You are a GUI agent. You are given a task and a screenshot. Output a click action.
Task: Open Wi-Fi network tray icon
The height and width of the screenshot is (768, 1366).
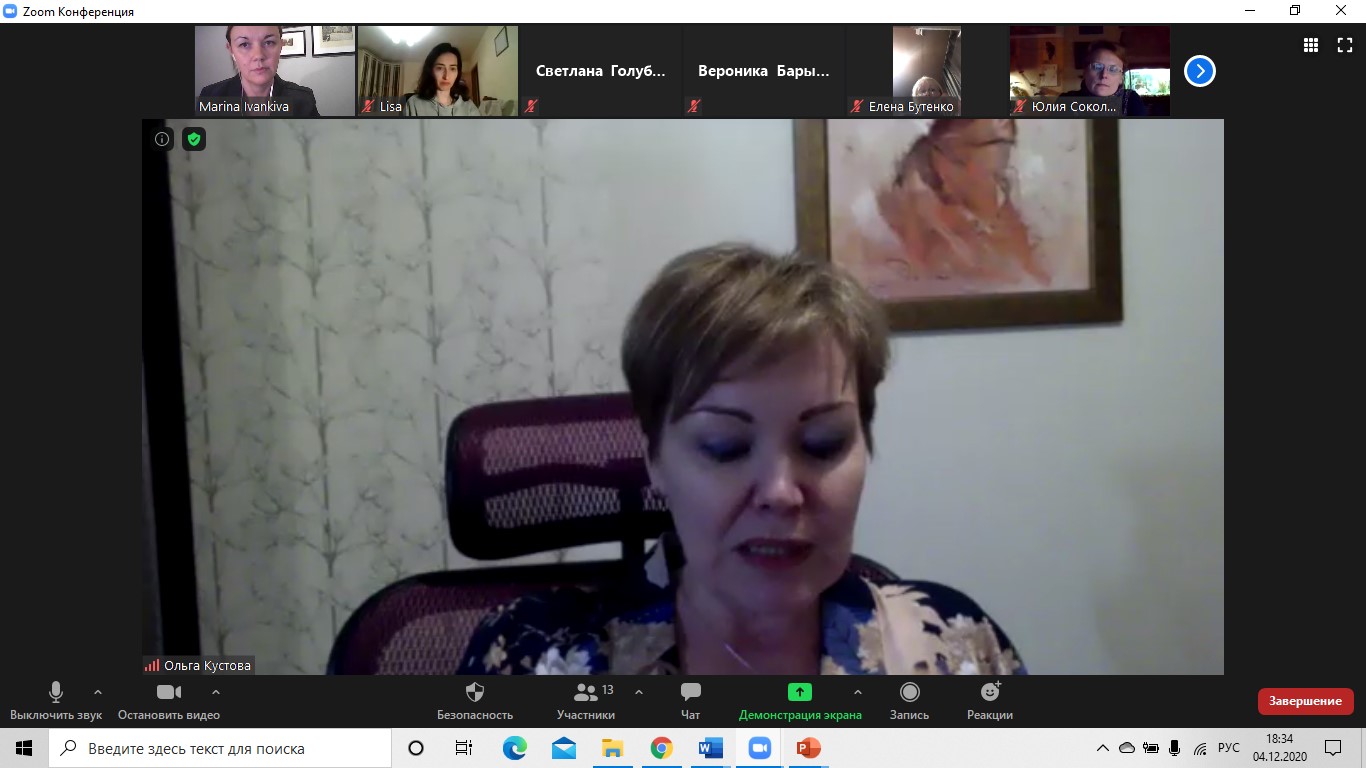(1200, 748)
